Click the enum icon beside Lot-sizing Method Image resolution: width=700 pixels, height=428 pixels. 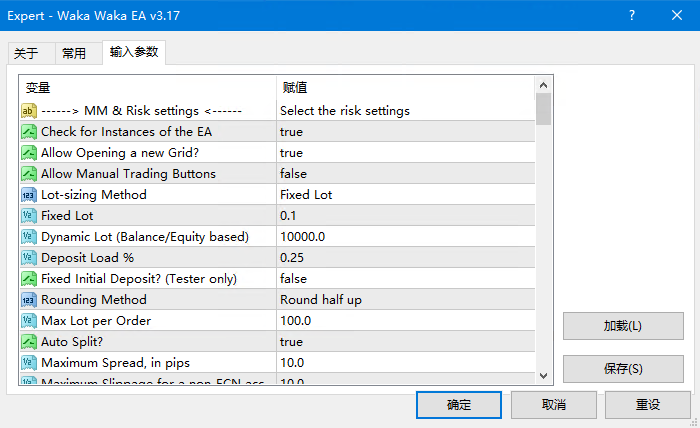tap(29, 195)
